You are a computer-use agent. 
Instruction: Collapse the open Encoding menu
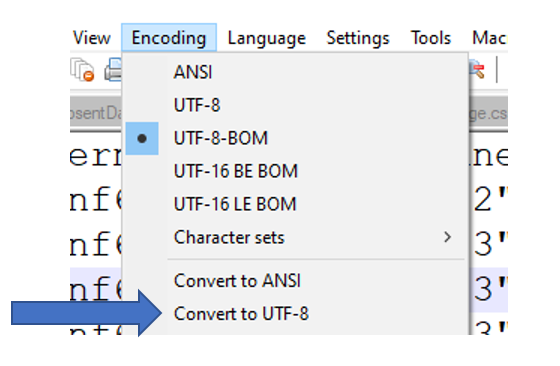tap(169, 38)
